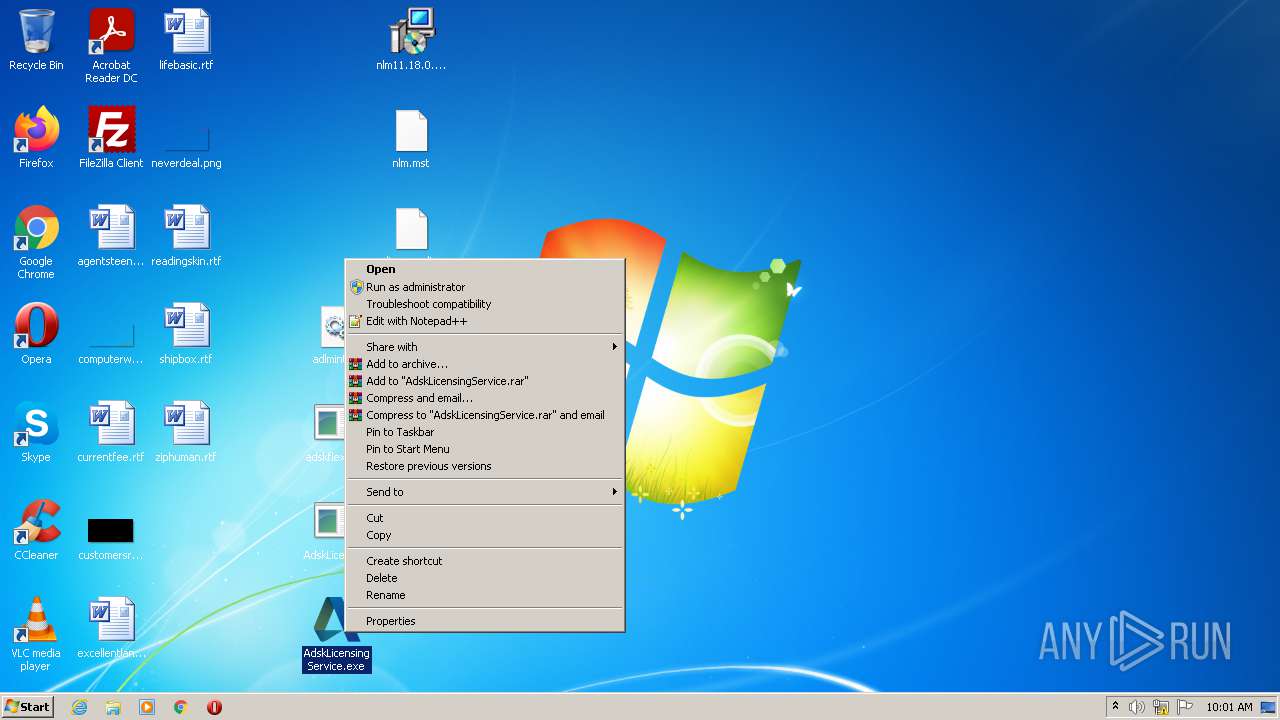Select neverdeal.png file icon

point(186,138)
